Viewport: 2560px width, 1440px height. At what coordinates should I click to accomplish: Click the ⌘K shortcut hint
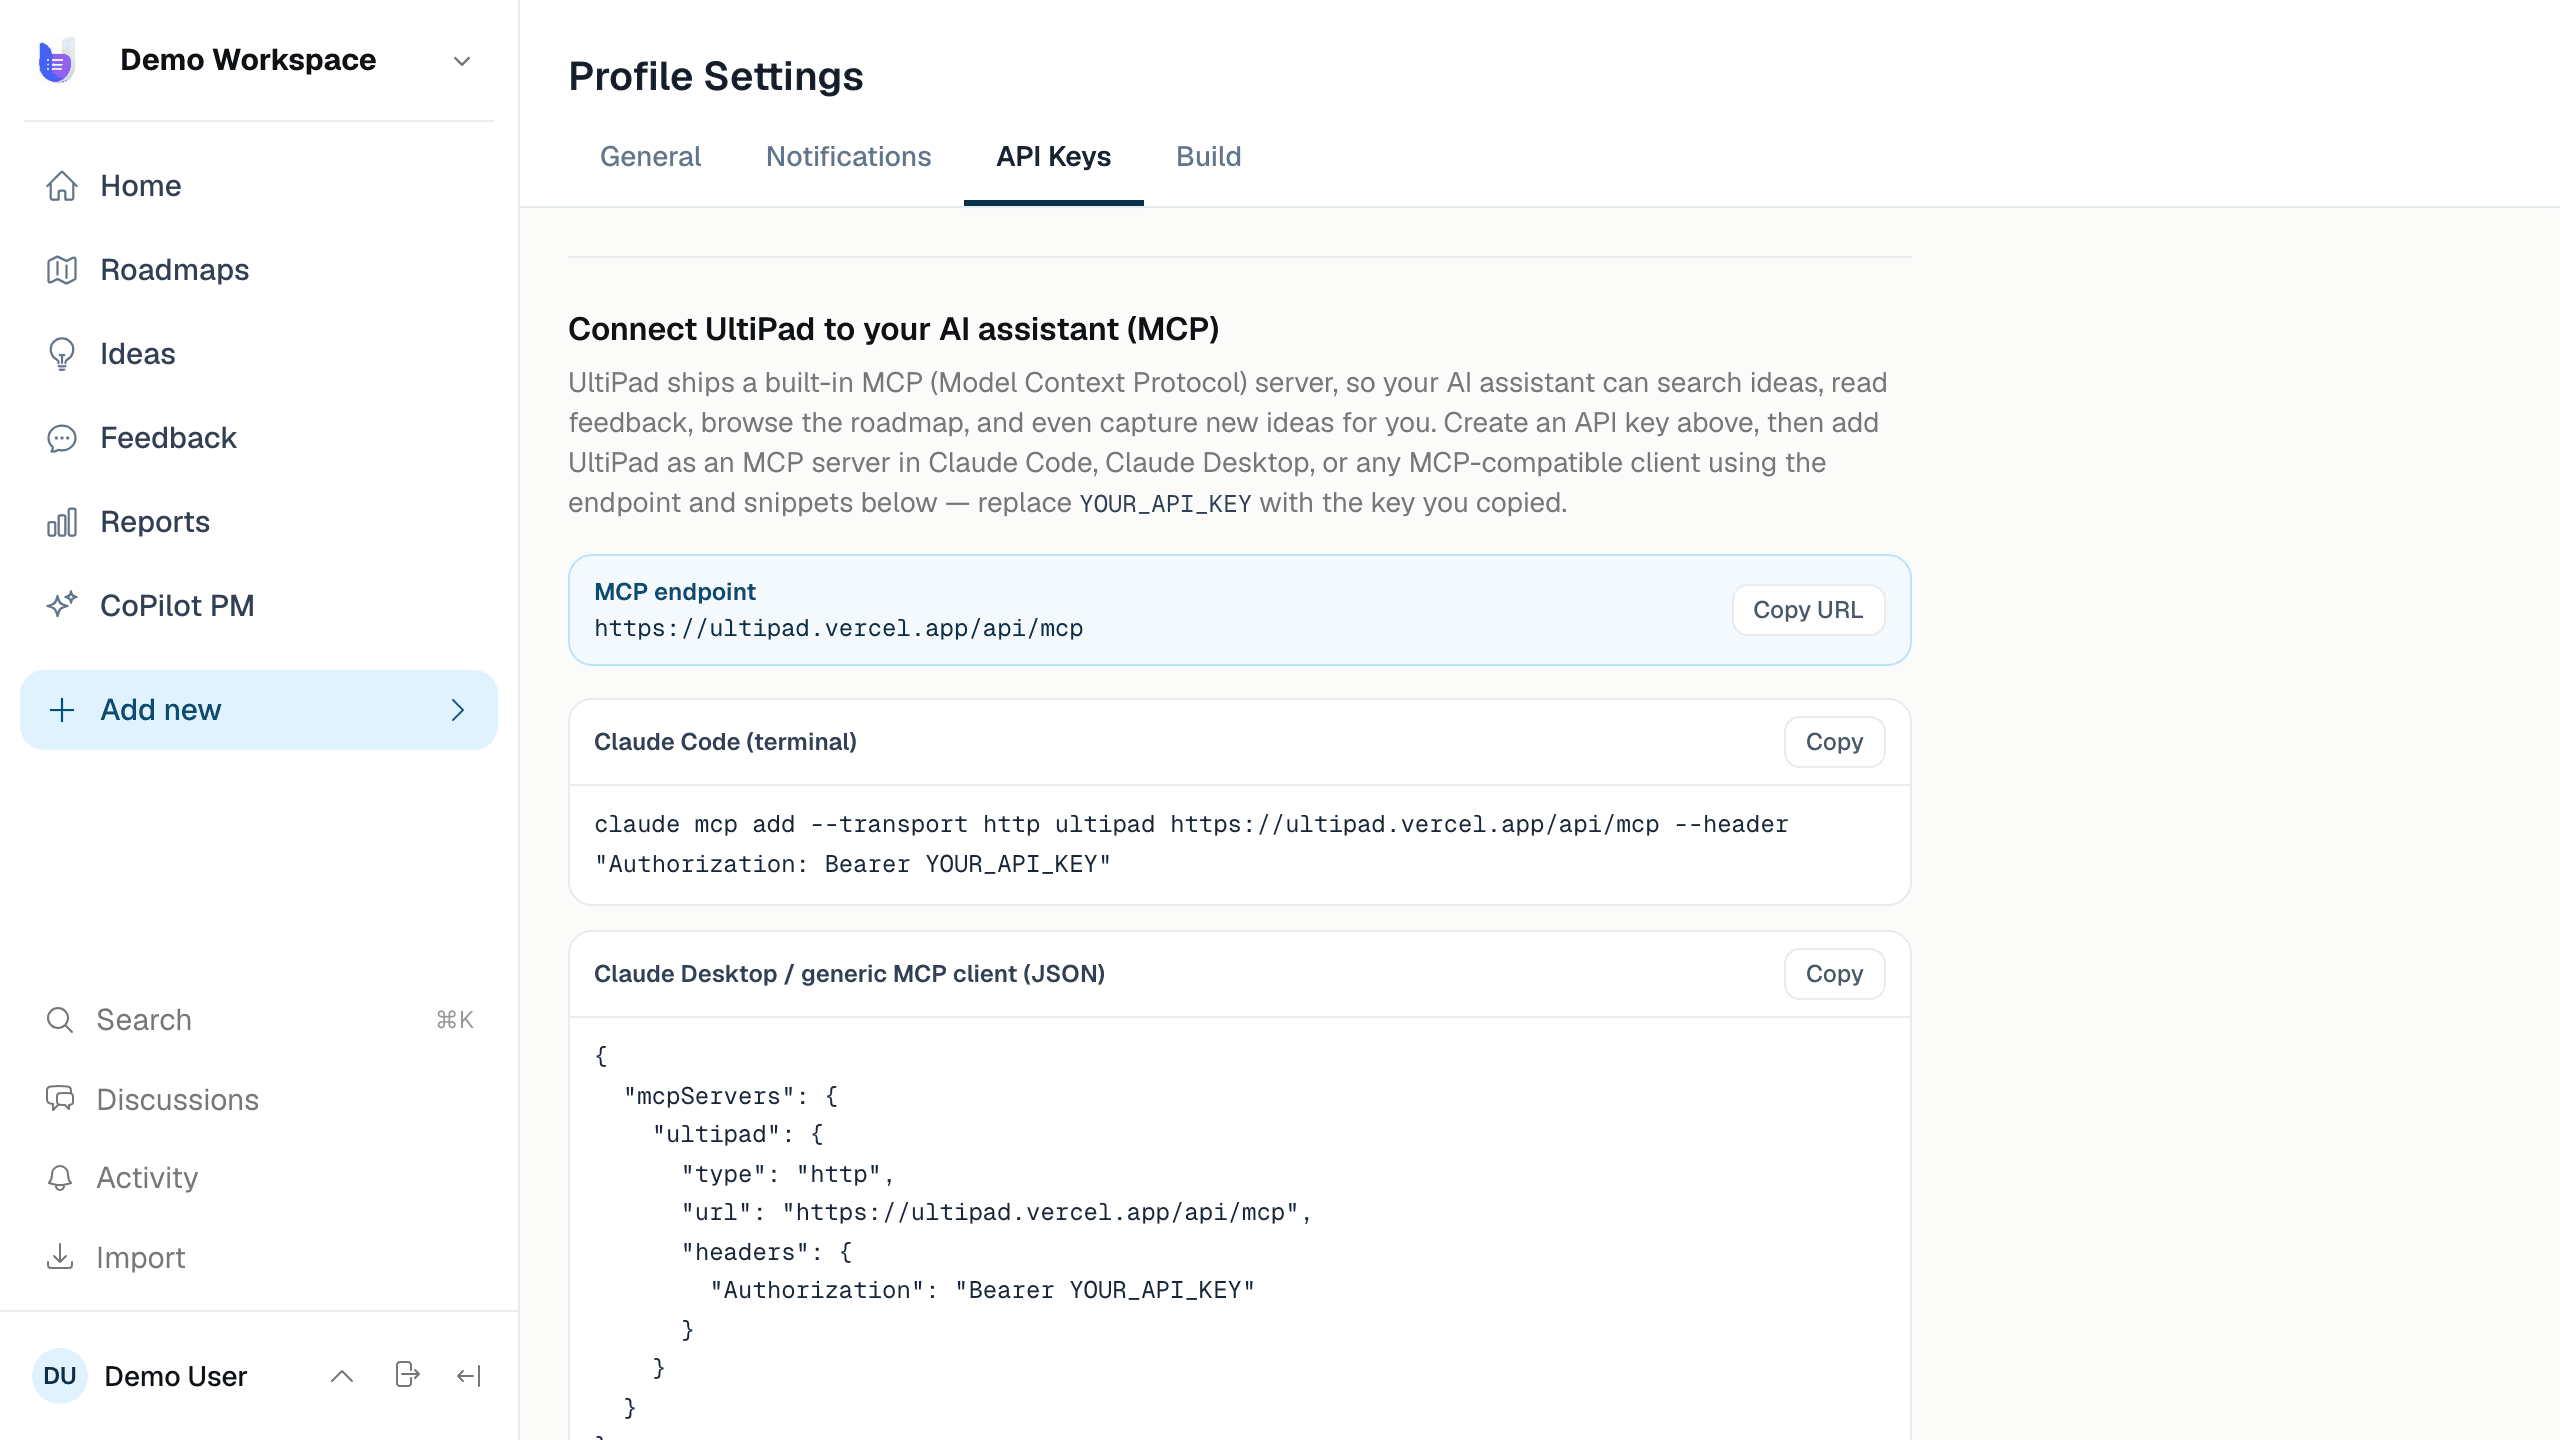[x=455, y=1020]
